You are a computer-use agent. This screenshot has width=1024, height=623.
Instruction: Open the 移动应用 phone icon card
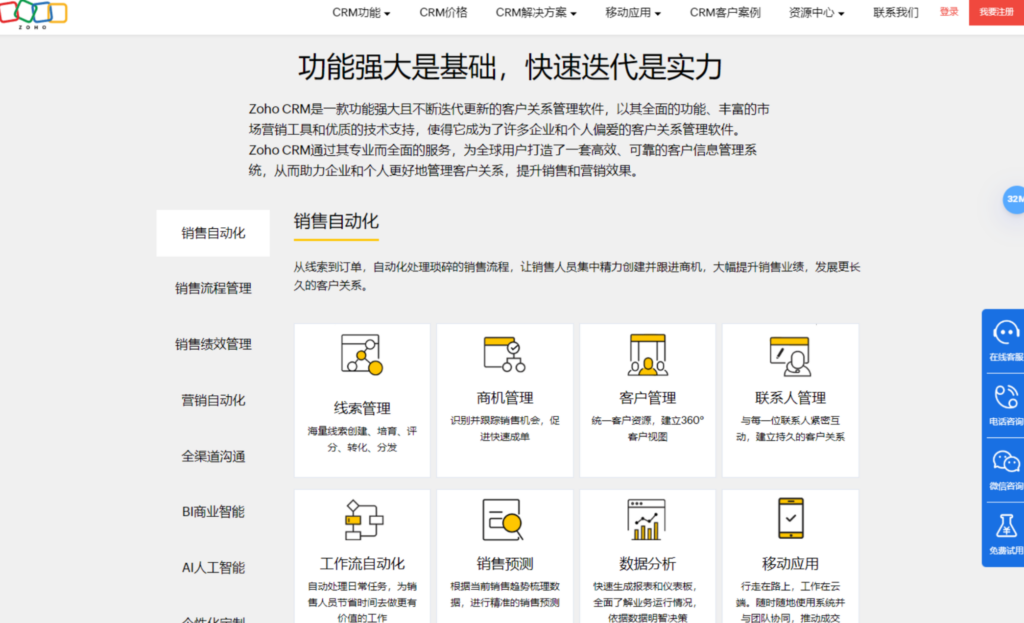[791, 516]
